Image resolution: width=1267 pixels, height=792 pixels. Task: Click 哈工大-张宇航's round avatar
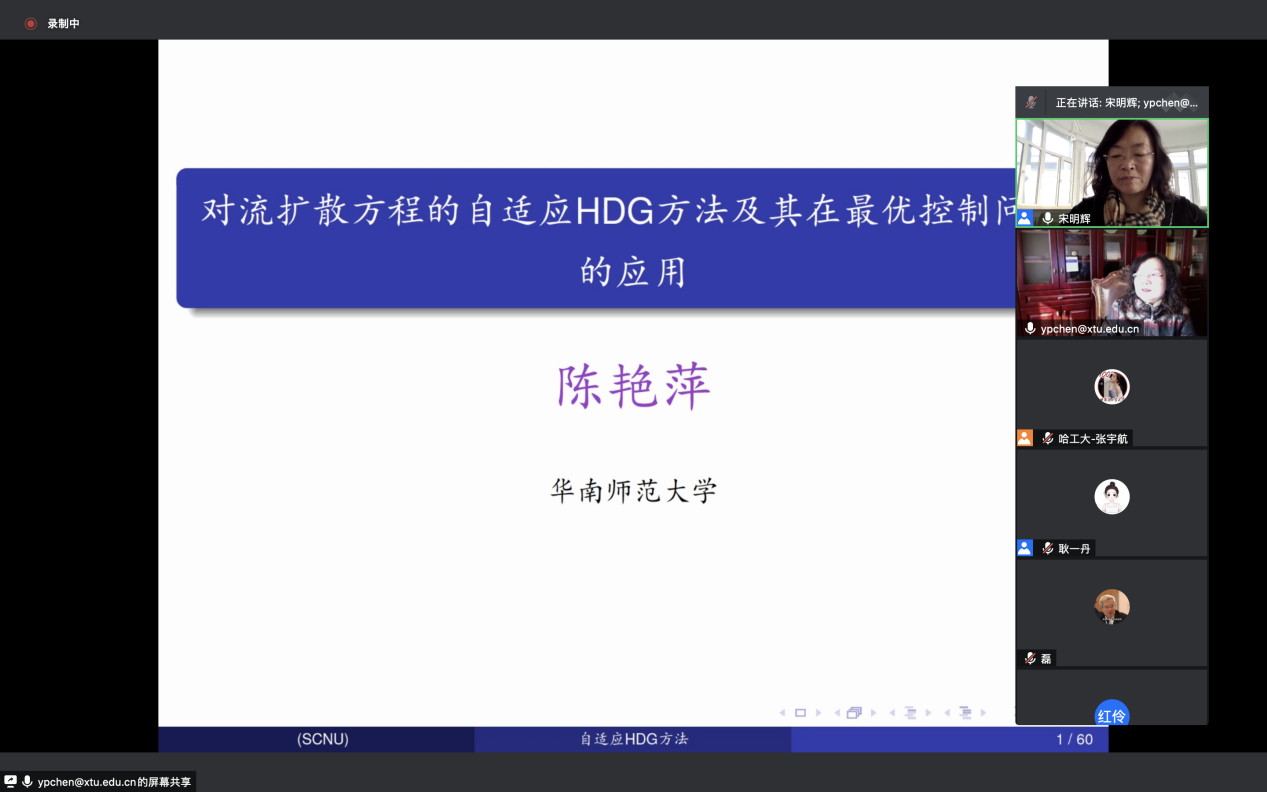click(x=1111, y=386)
